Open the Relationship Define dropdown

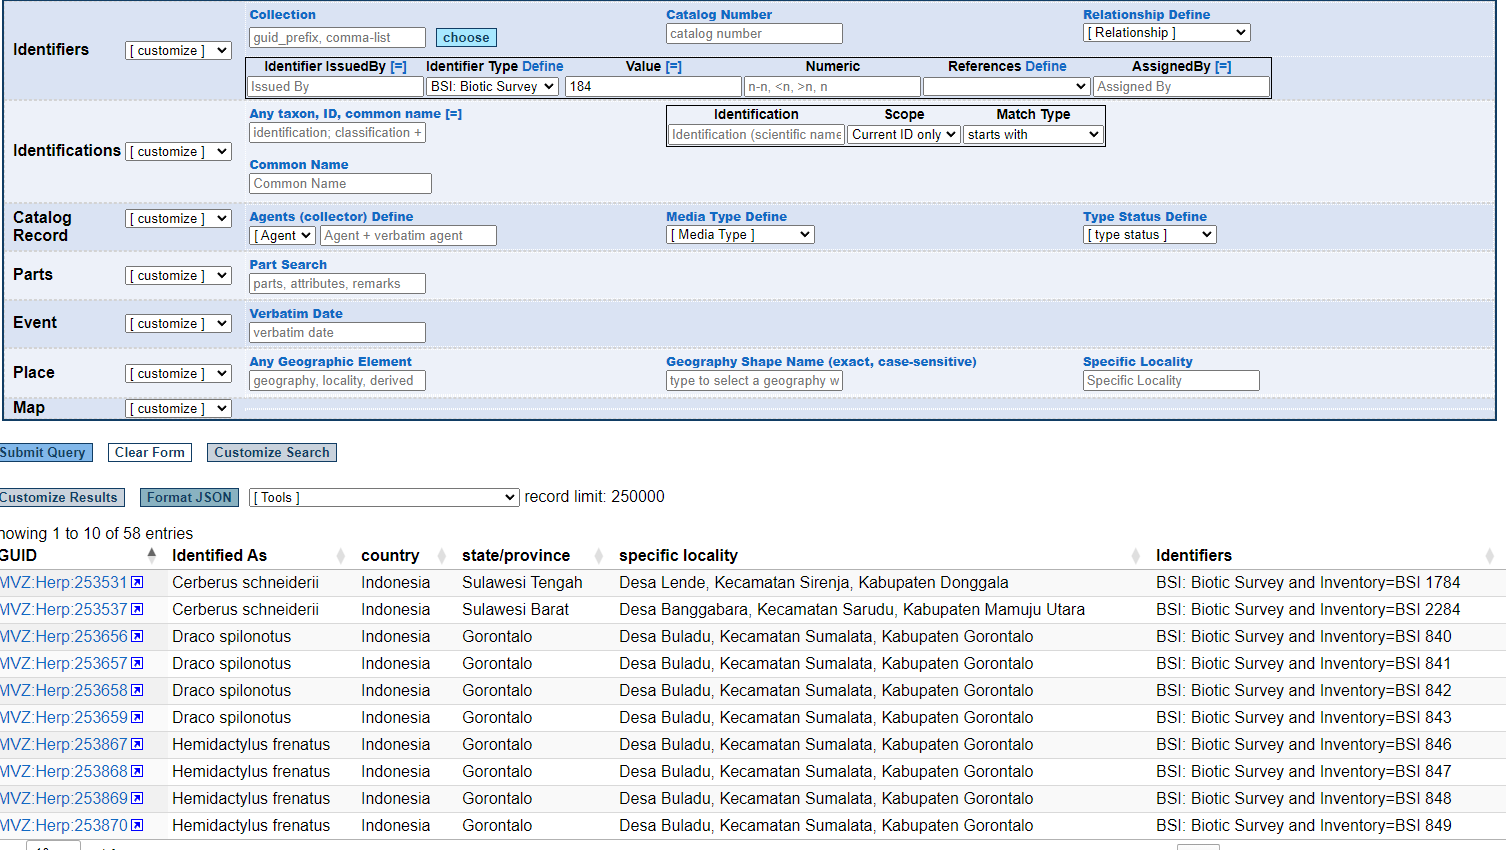pos(1166,32)
